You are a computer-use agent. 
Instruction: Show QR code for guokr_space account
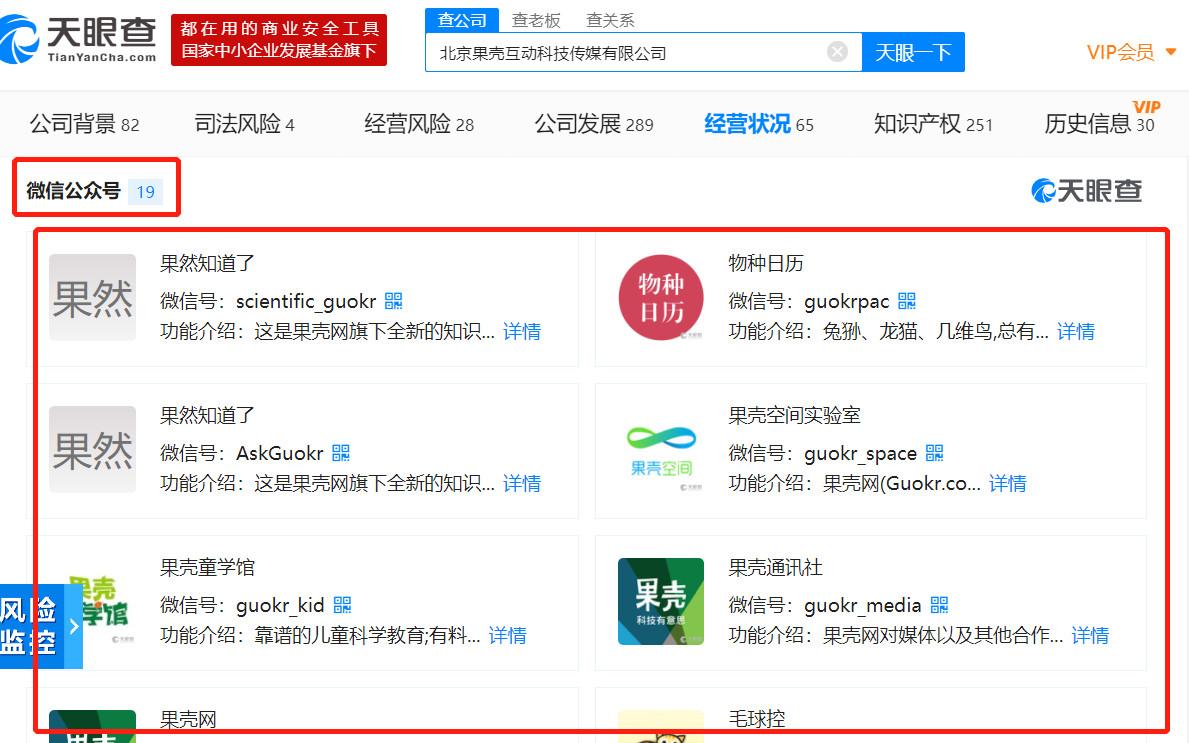934,453
